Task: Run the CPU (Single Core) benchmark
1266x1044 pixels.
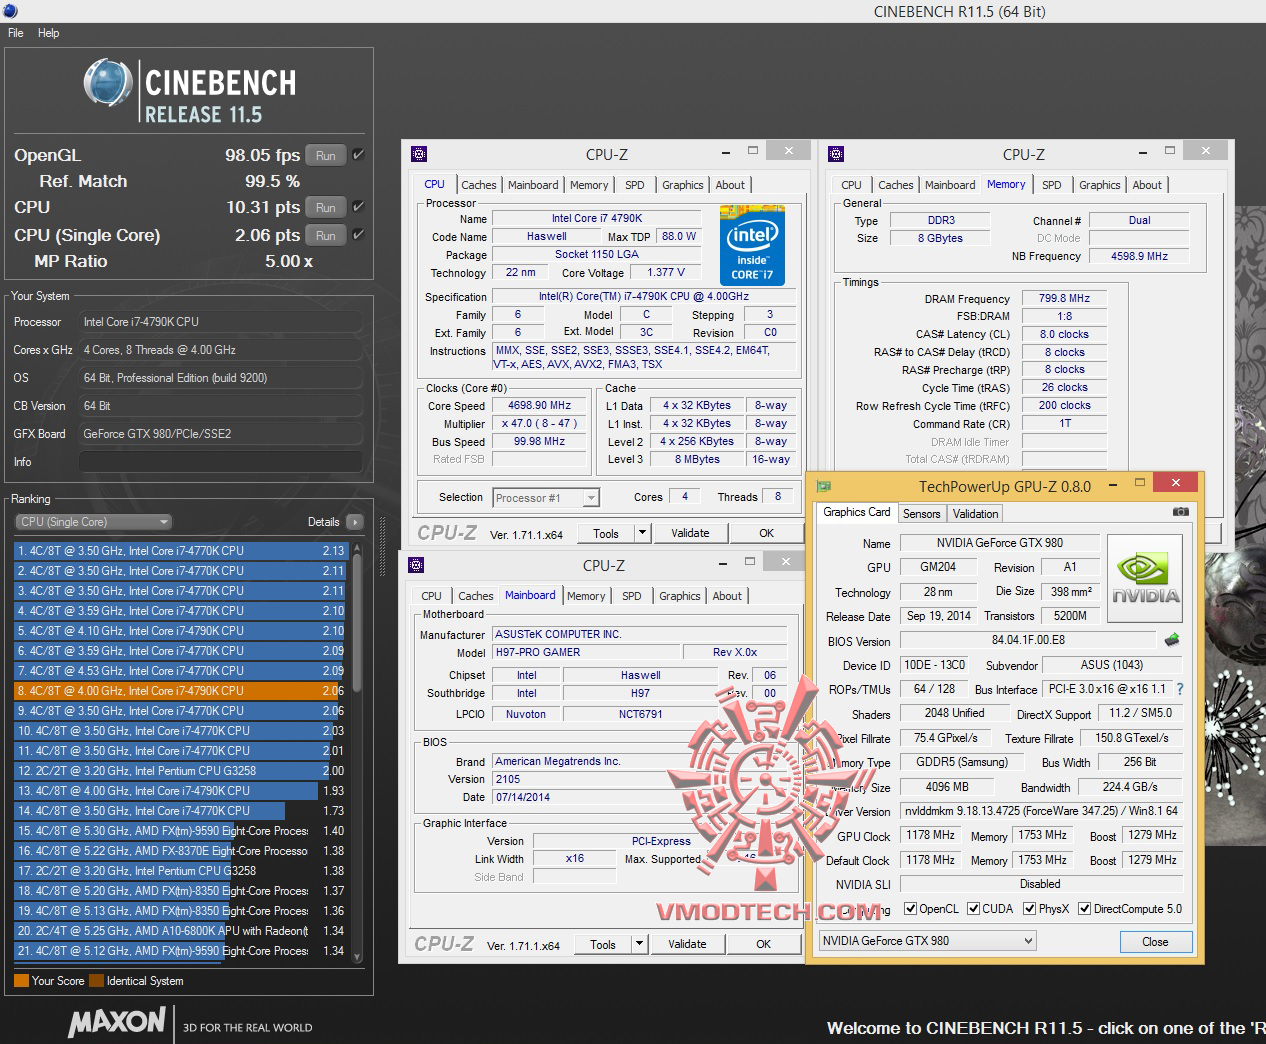Action: 326,235
